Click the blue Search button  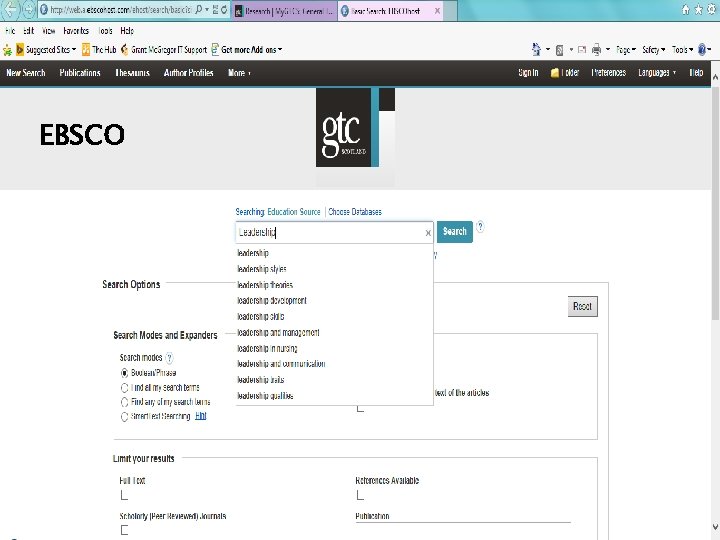tap(455, 231)
